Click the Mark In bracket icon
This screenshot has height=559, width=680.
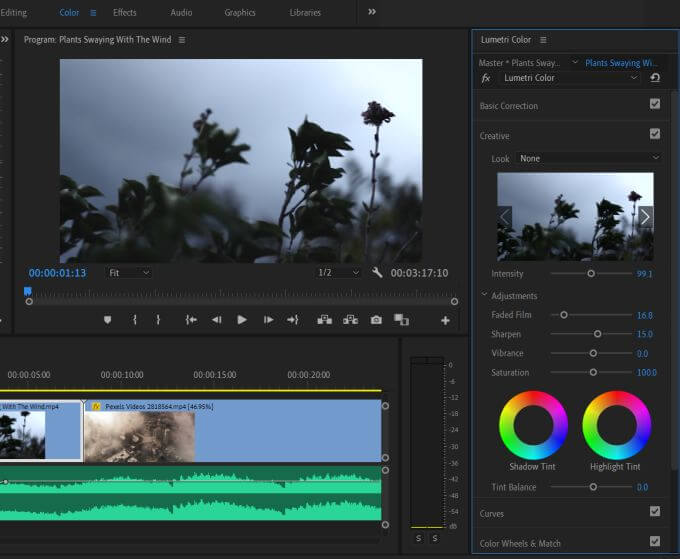pyautogui.click(x=134, y=320)
